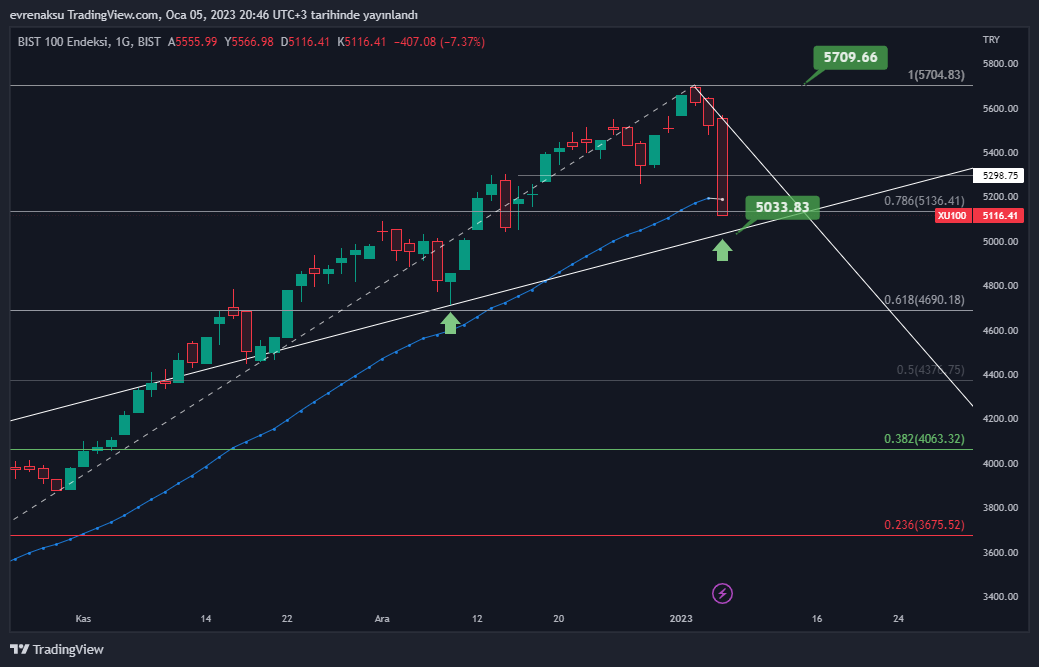Click the 2023 label on time axis
The width and height of the screenshot is (1039, 667).
tap(681, 619)
